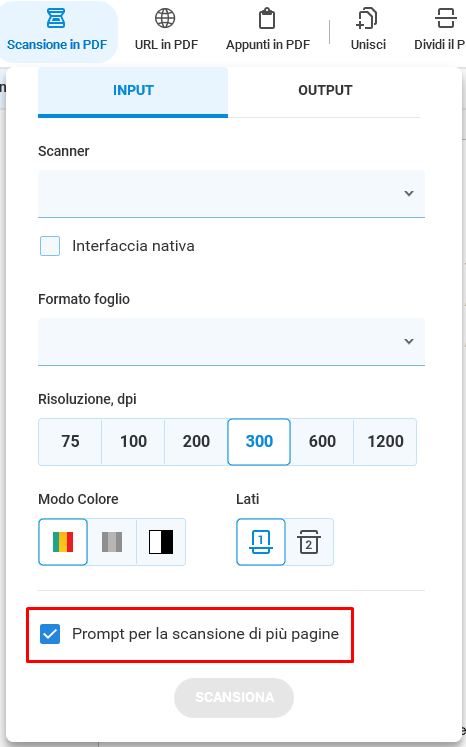Switch to the INPUT tab
466x747 pixels.
pos(133,91)
